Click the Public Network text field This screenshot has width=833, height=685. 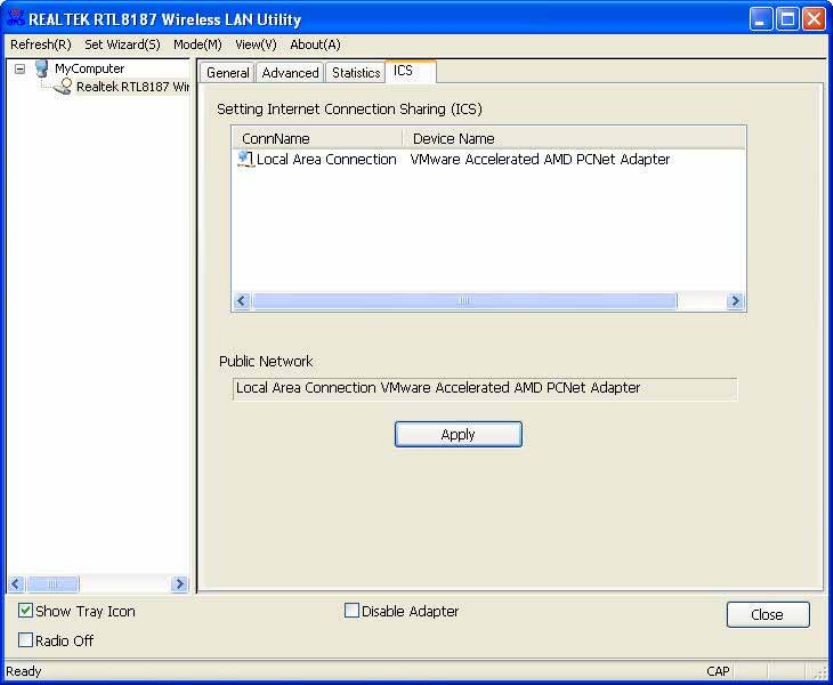point(484,388)
